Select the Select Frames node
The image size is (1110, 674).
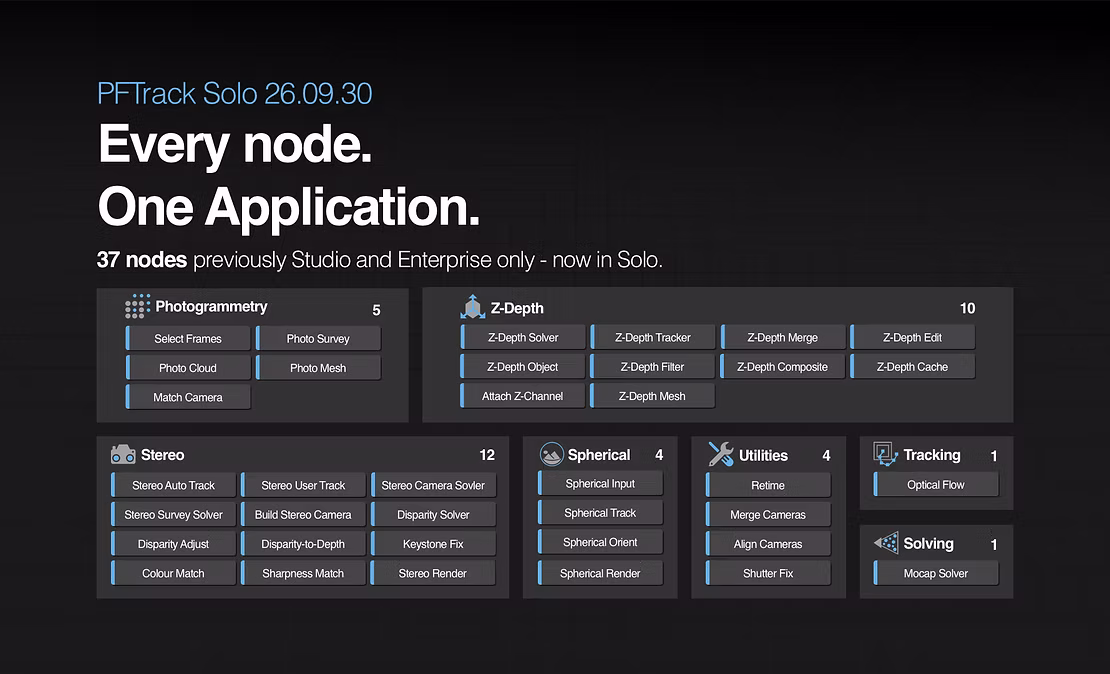pyautogui.click(x=188, y=338)
